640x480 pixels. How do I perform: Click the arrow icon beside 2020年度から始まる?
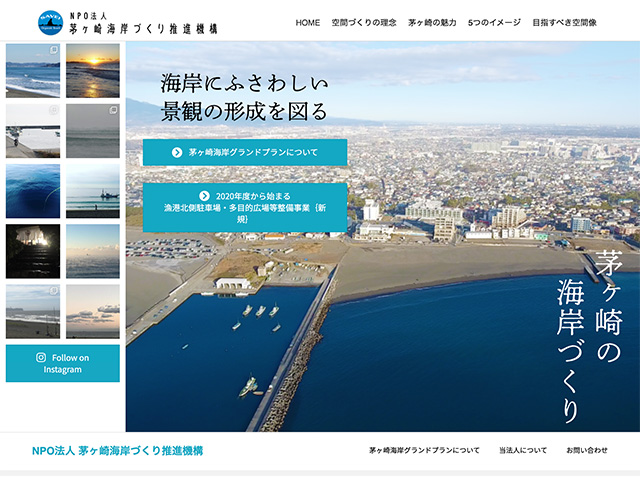[x=204, y=196]
